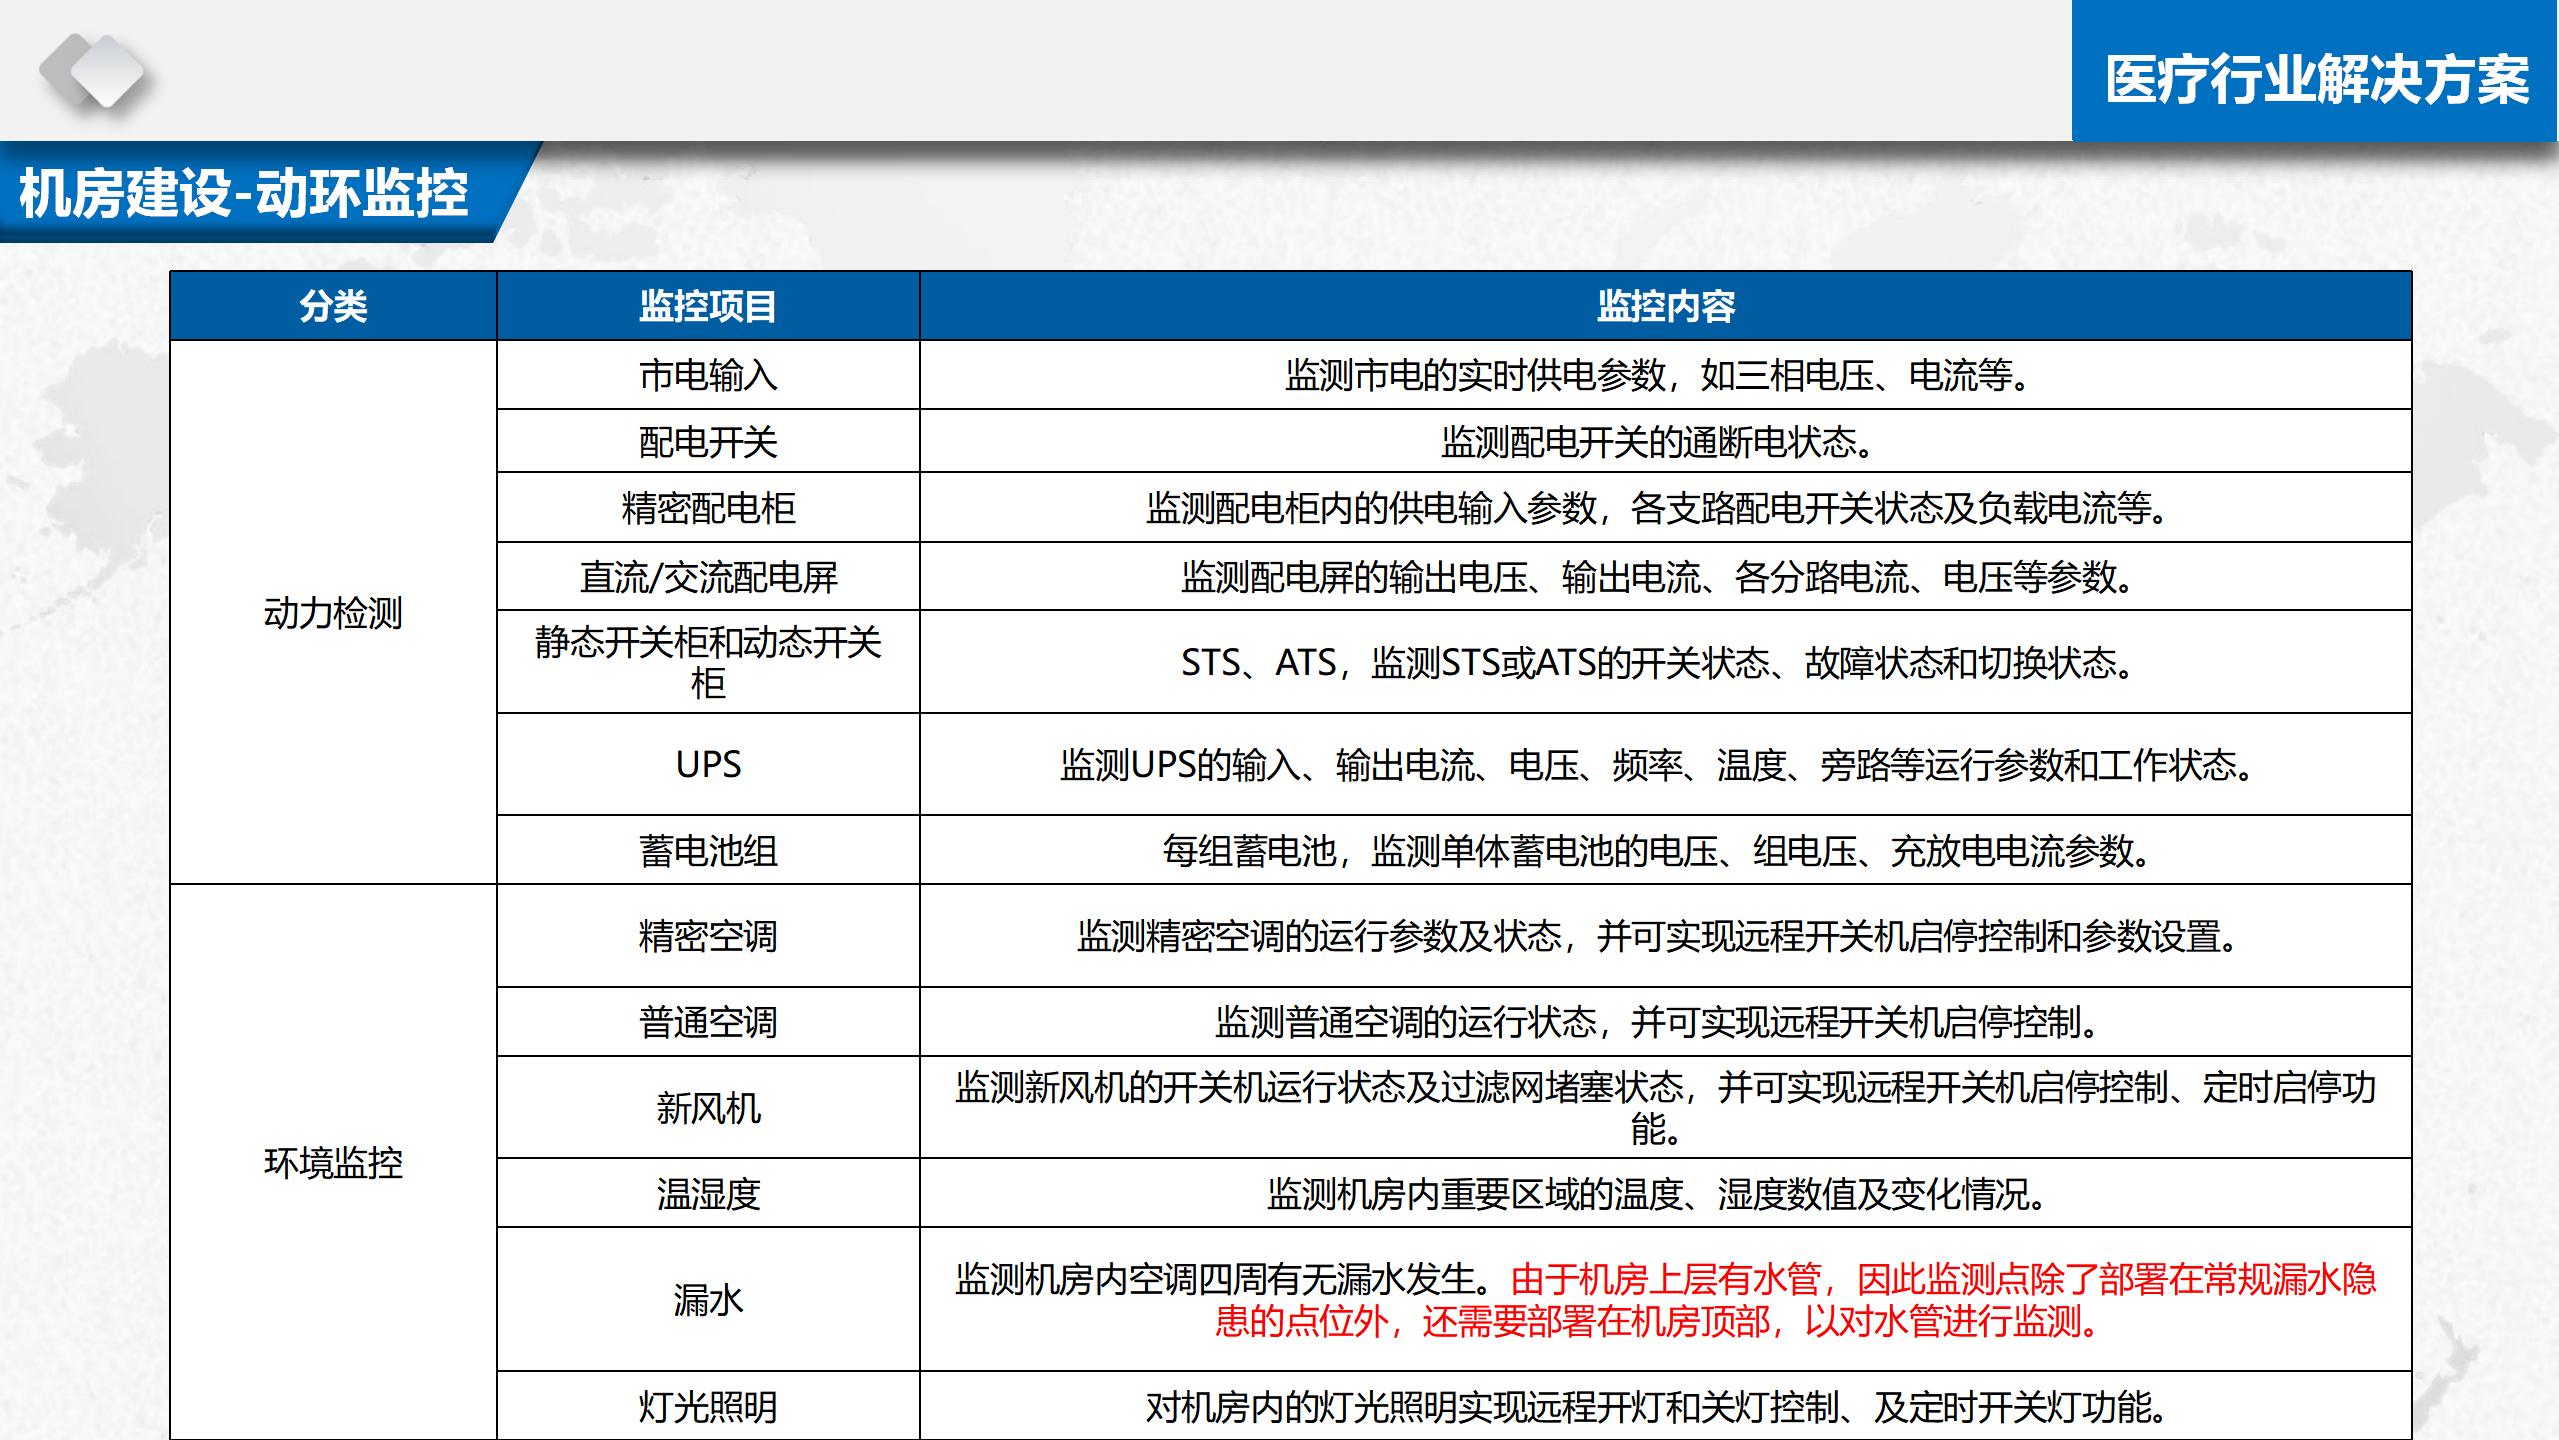Image resolution: width=2559 pixels, height=1440 pixels.
Task: Click the 温湿度 item cell
Action: [x=708, y=1194]
